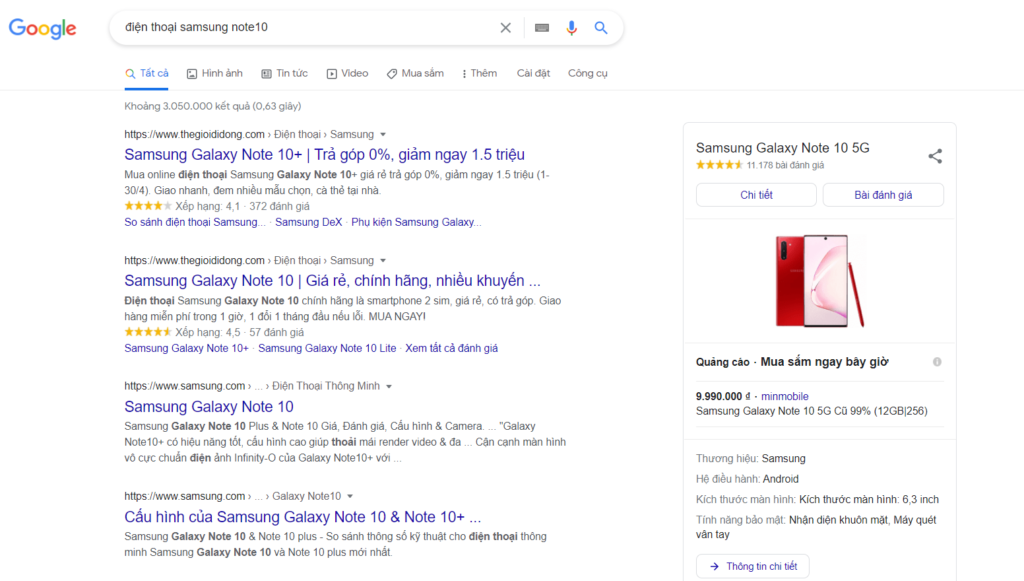Image resolution: width=1024 pixels, height=581 pixels.
Task: Expand the Thêm menu
Action: [x=479, y=73]
